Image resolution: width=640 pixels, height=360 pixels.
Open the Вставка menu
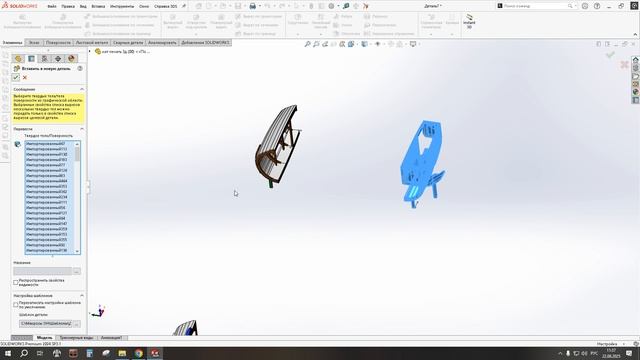pos(98,7)
